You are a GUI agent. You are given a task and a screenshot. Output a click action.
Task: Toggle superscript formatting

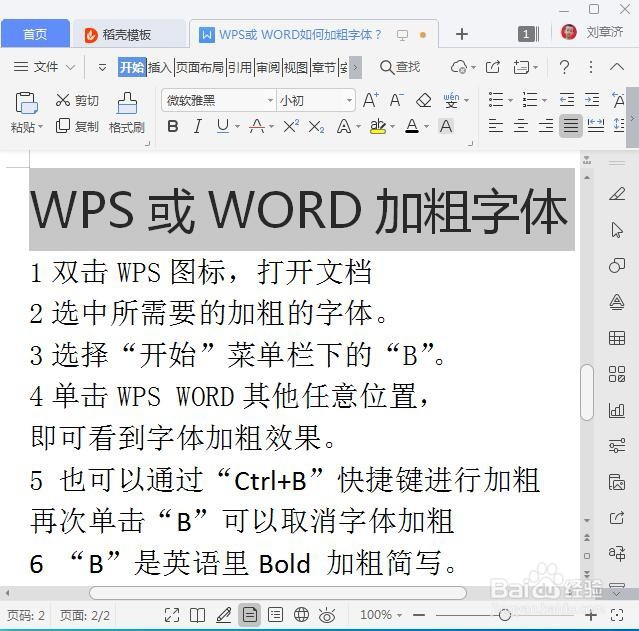click(x=291, y=126)
